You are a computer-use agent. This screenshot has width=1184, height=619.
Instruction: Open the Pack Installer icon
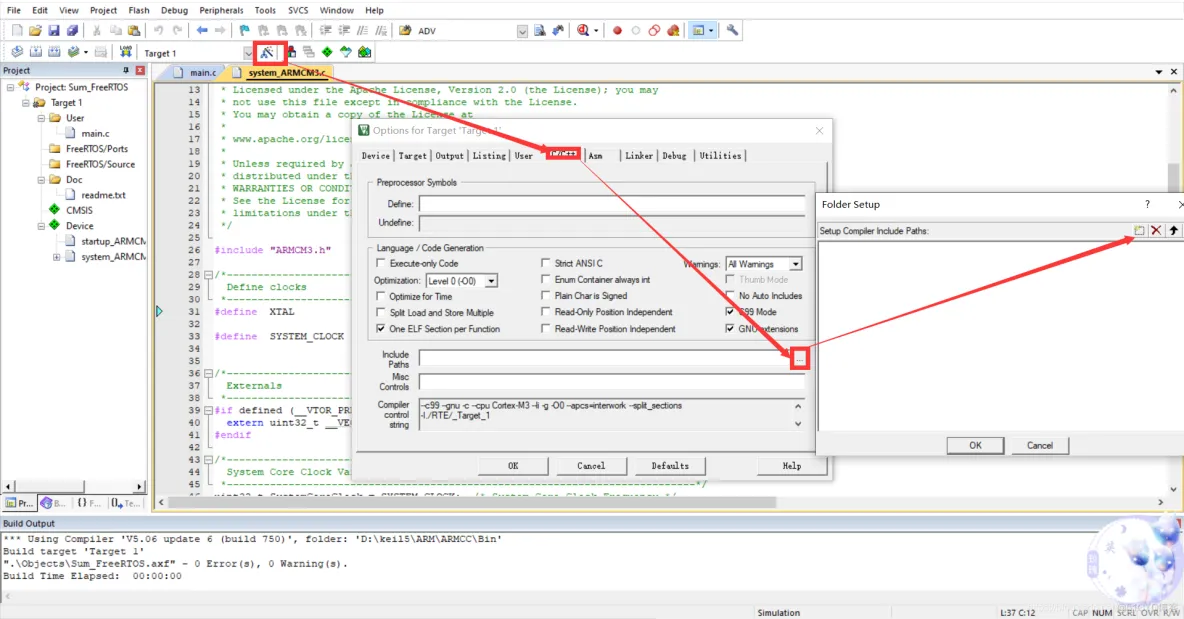pos(365,52)
